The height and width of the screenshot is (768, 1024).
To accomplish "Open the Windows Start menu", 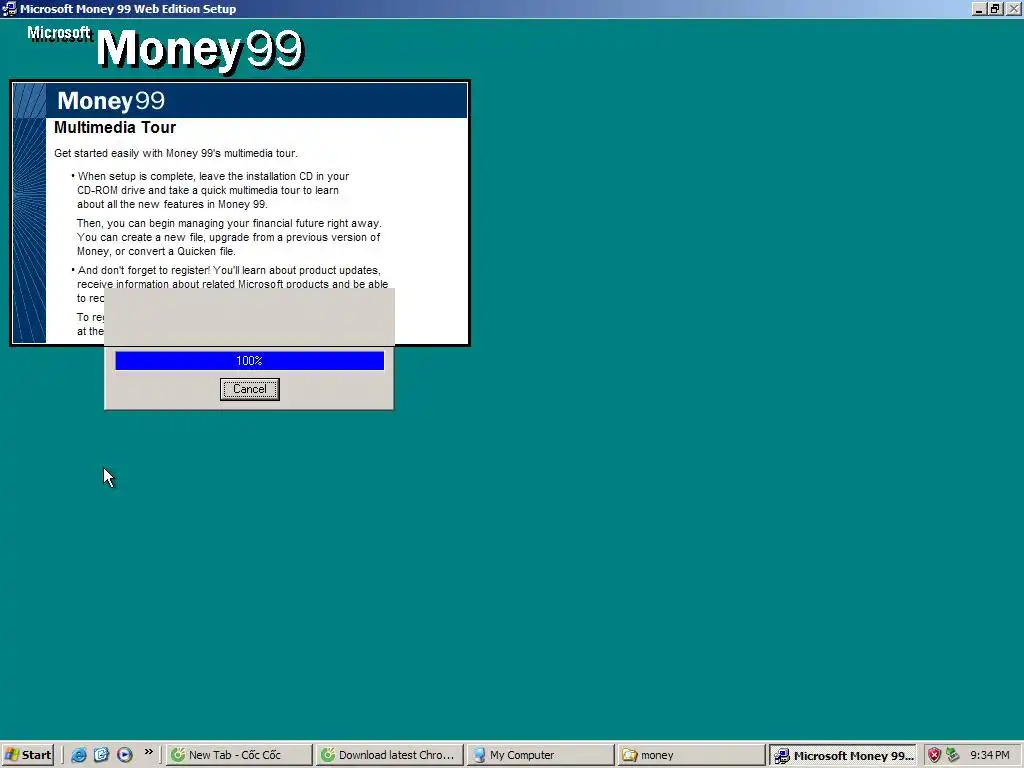I will coord(27,755).
